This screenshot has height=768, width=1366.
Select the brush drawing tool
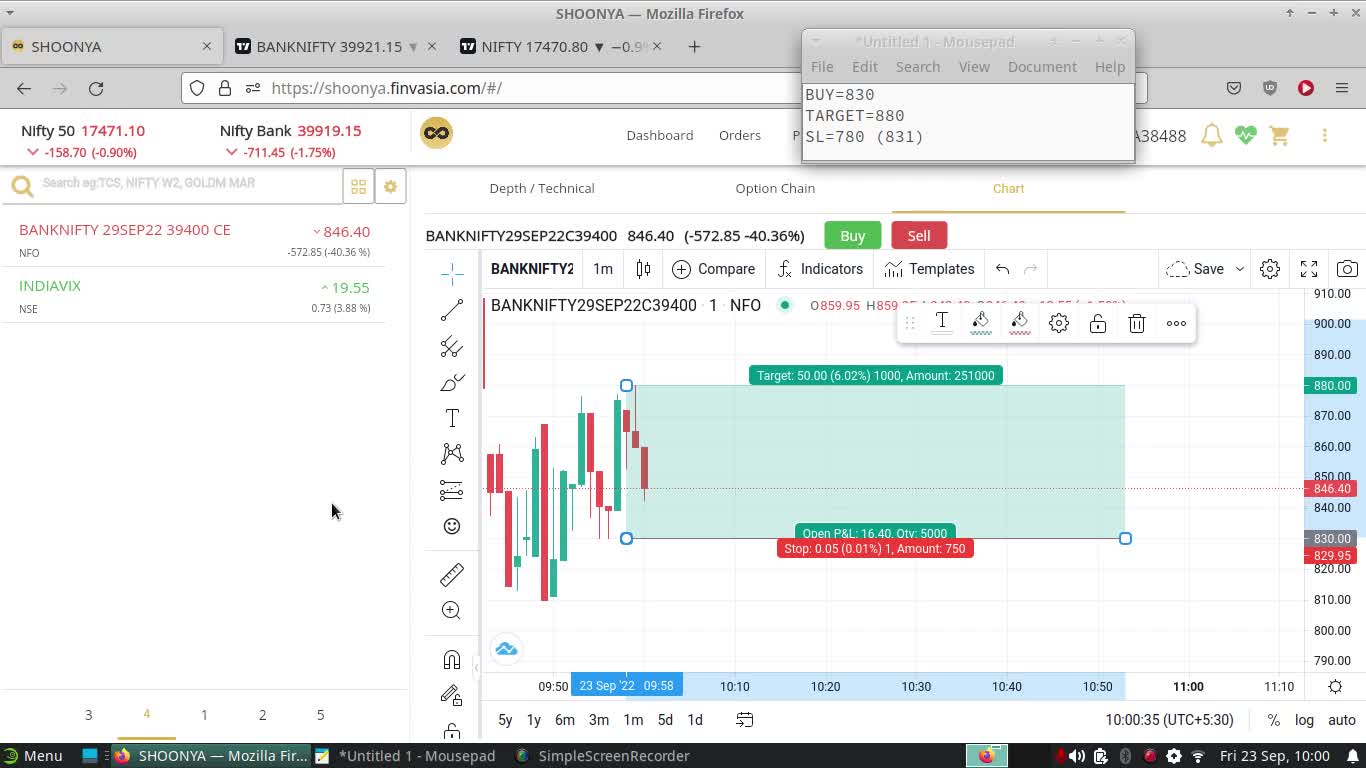point(452,383)
